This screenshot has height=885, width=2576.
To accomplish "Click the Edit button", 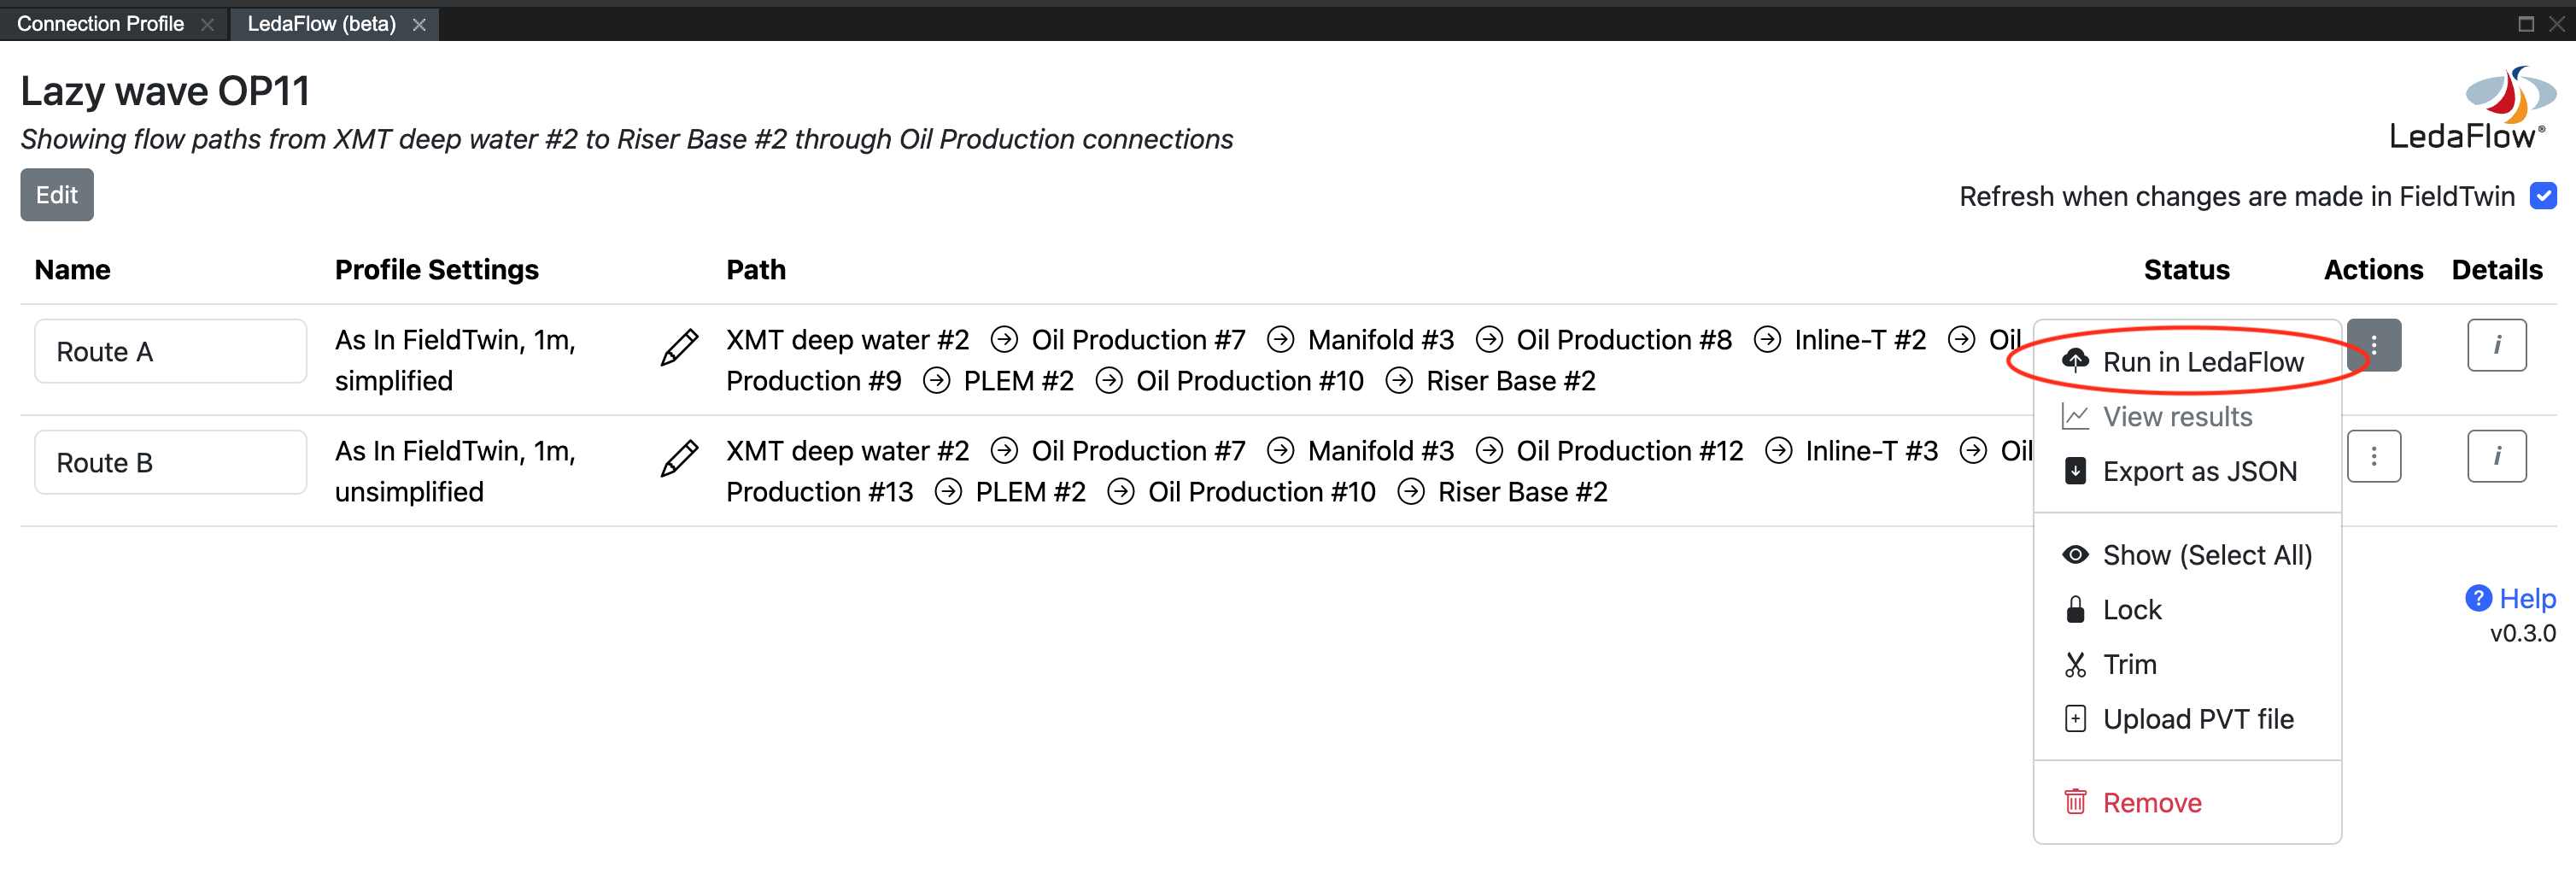I will [57, 195].
